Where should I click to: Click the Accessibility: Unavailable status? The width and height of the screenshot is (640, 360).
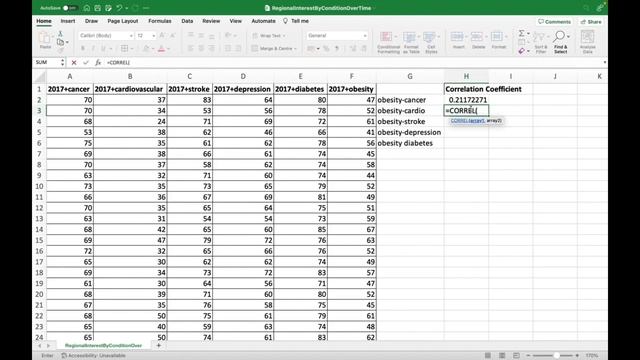93,356
